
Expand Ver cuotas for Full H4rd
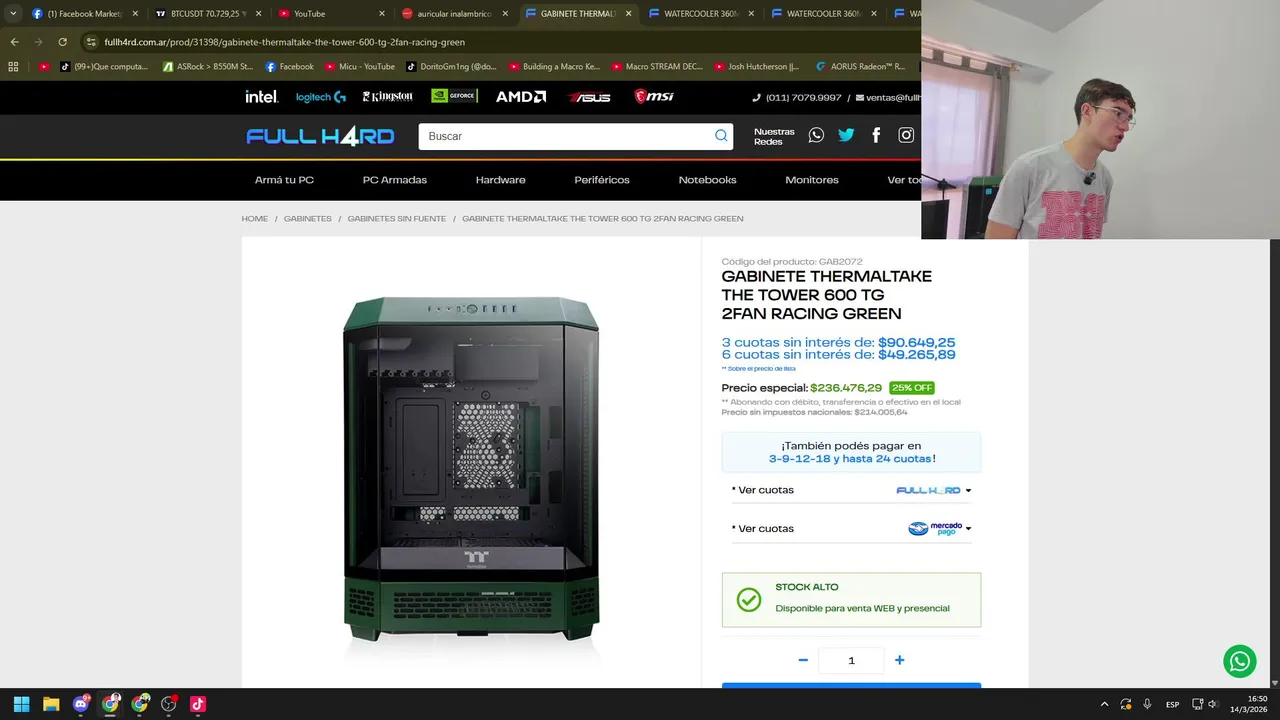pos(851,490)
